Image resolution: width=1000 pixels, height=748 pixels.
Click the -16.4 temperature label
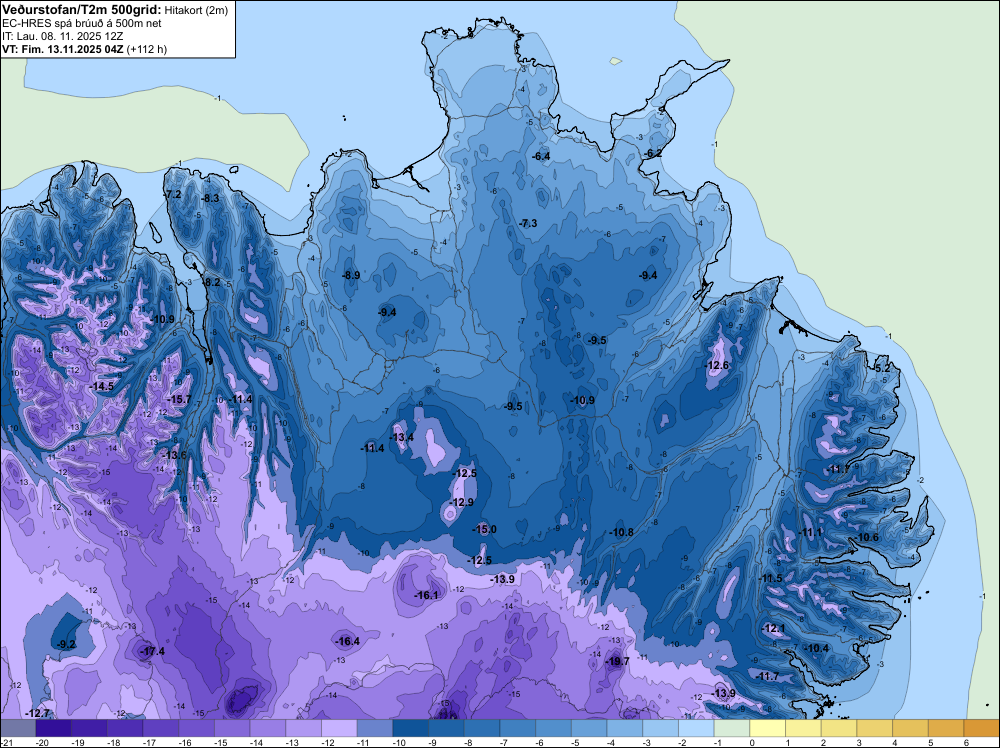pyautogui.click(x=348, y=641)
